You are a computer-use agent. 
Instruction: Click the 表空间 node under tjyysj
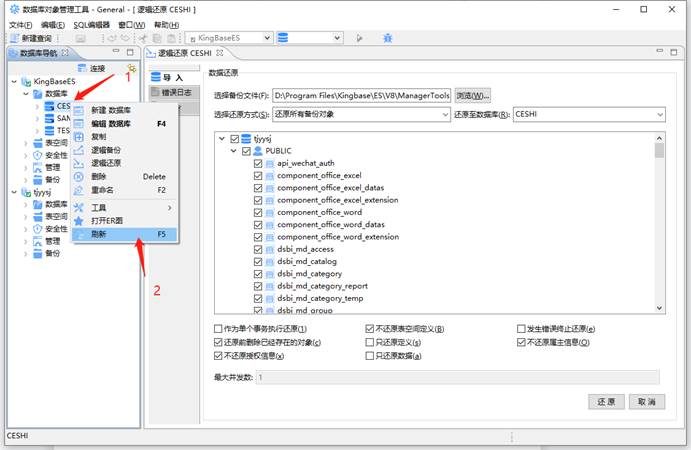[x=51, y=216]
